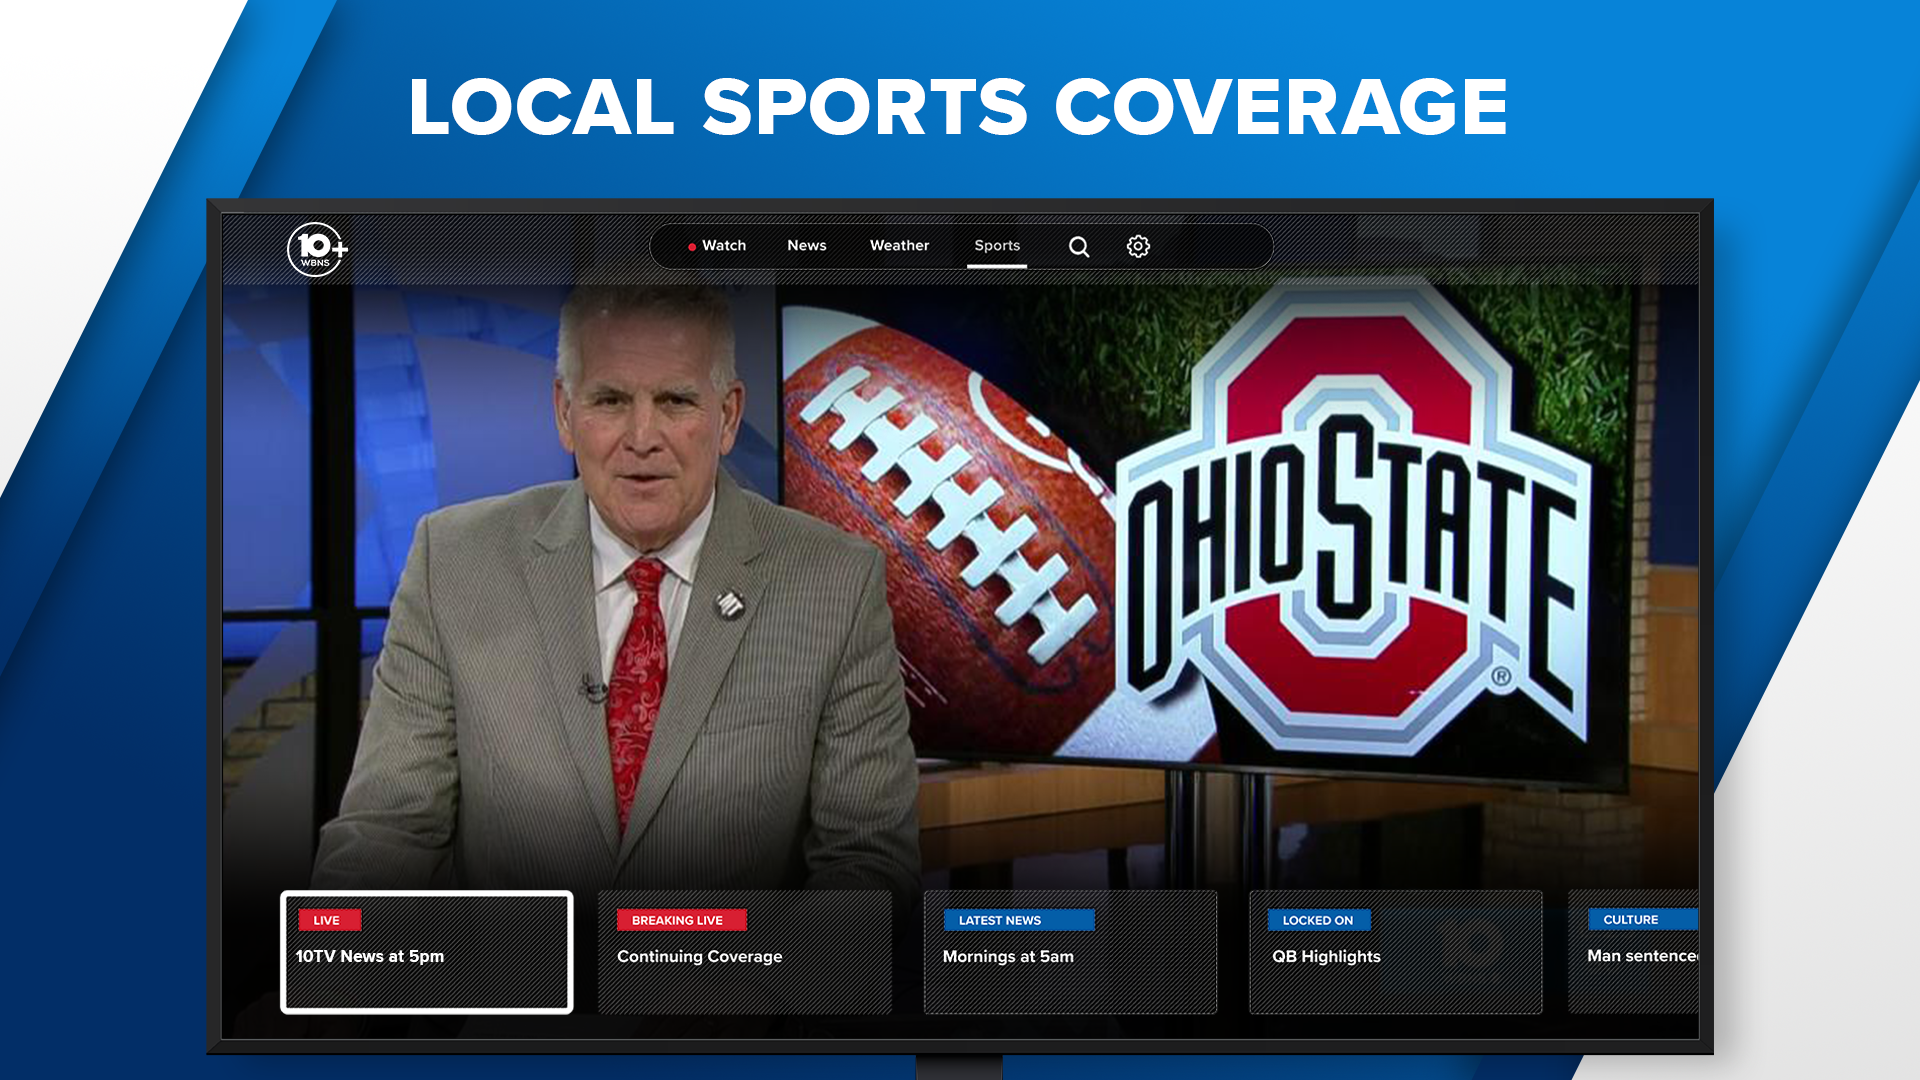
Task: Click the red LIVE badge
Action: coord(328,920)
